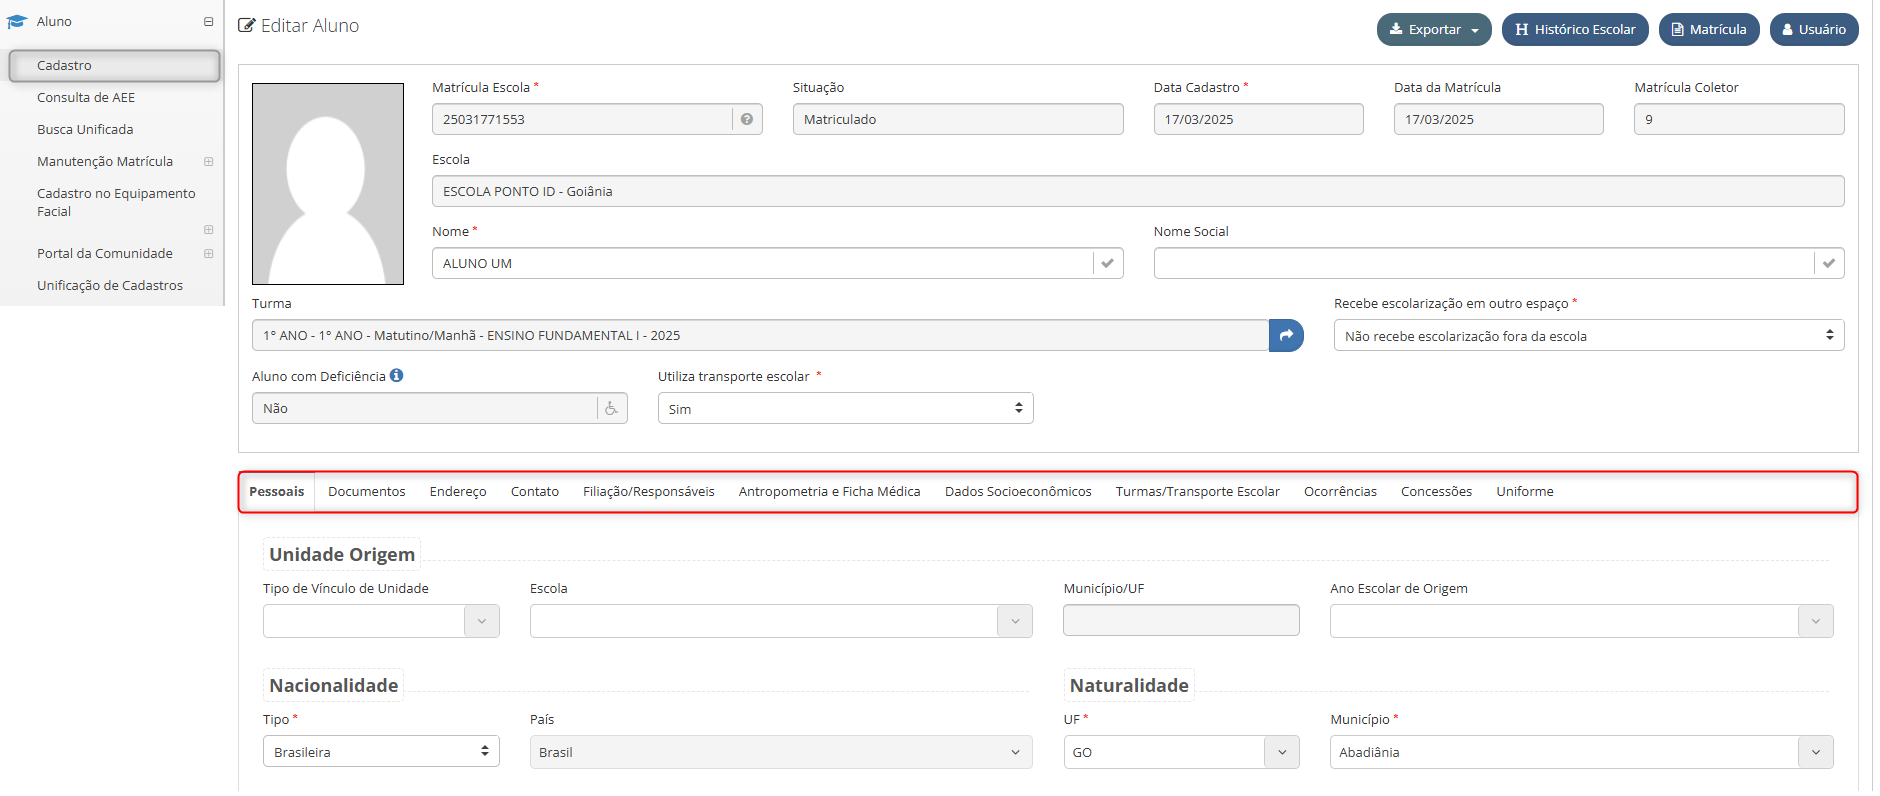Open the País dropdown showing Brasil

click(781, 752)
